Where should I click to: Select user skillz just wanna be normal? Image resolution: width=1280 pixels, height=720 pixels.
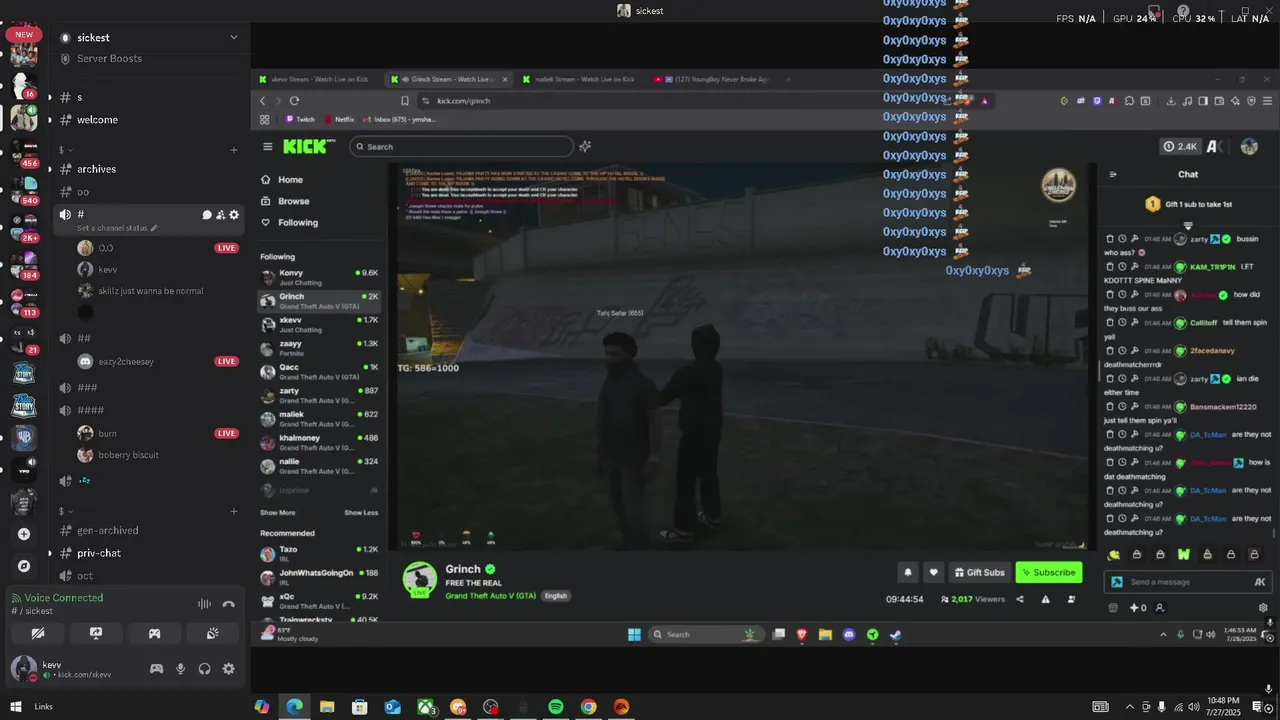click(x=140, y=291)
